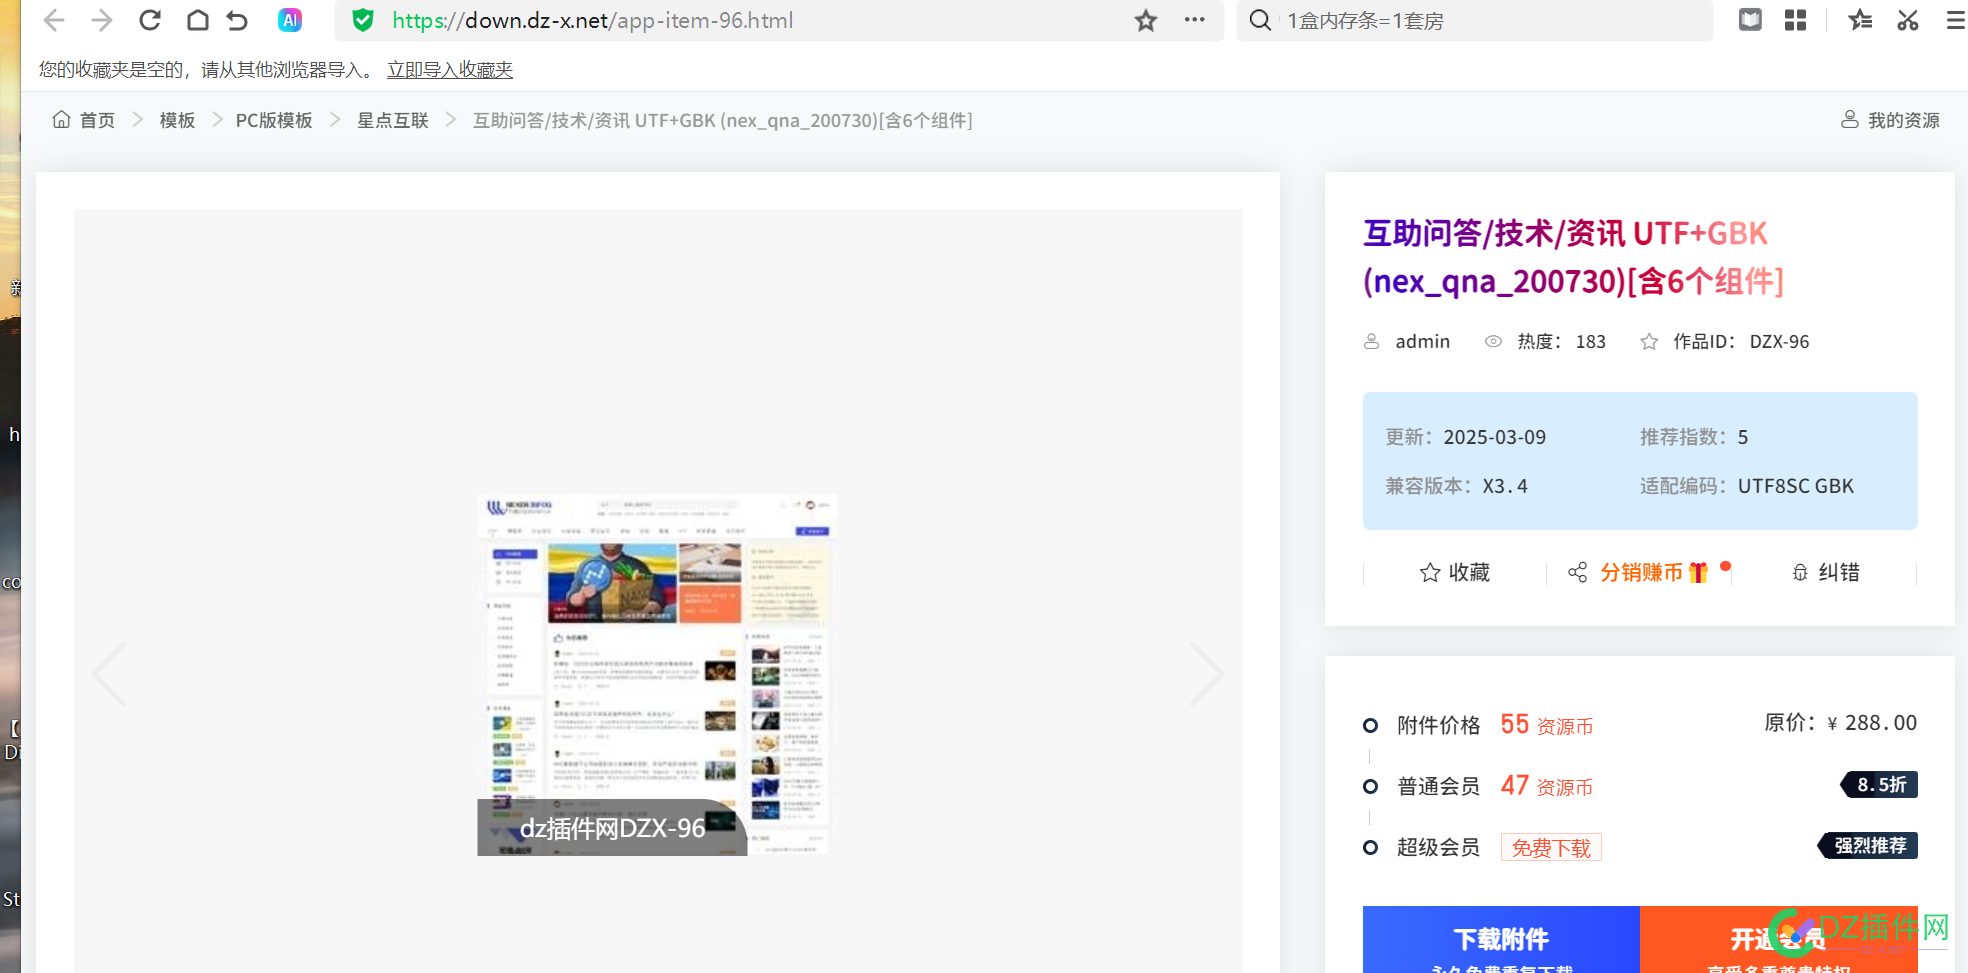This screenshot has height=973, width=1968.
Task: Go to browser home page icon
Action: click(x=198, y=20)
